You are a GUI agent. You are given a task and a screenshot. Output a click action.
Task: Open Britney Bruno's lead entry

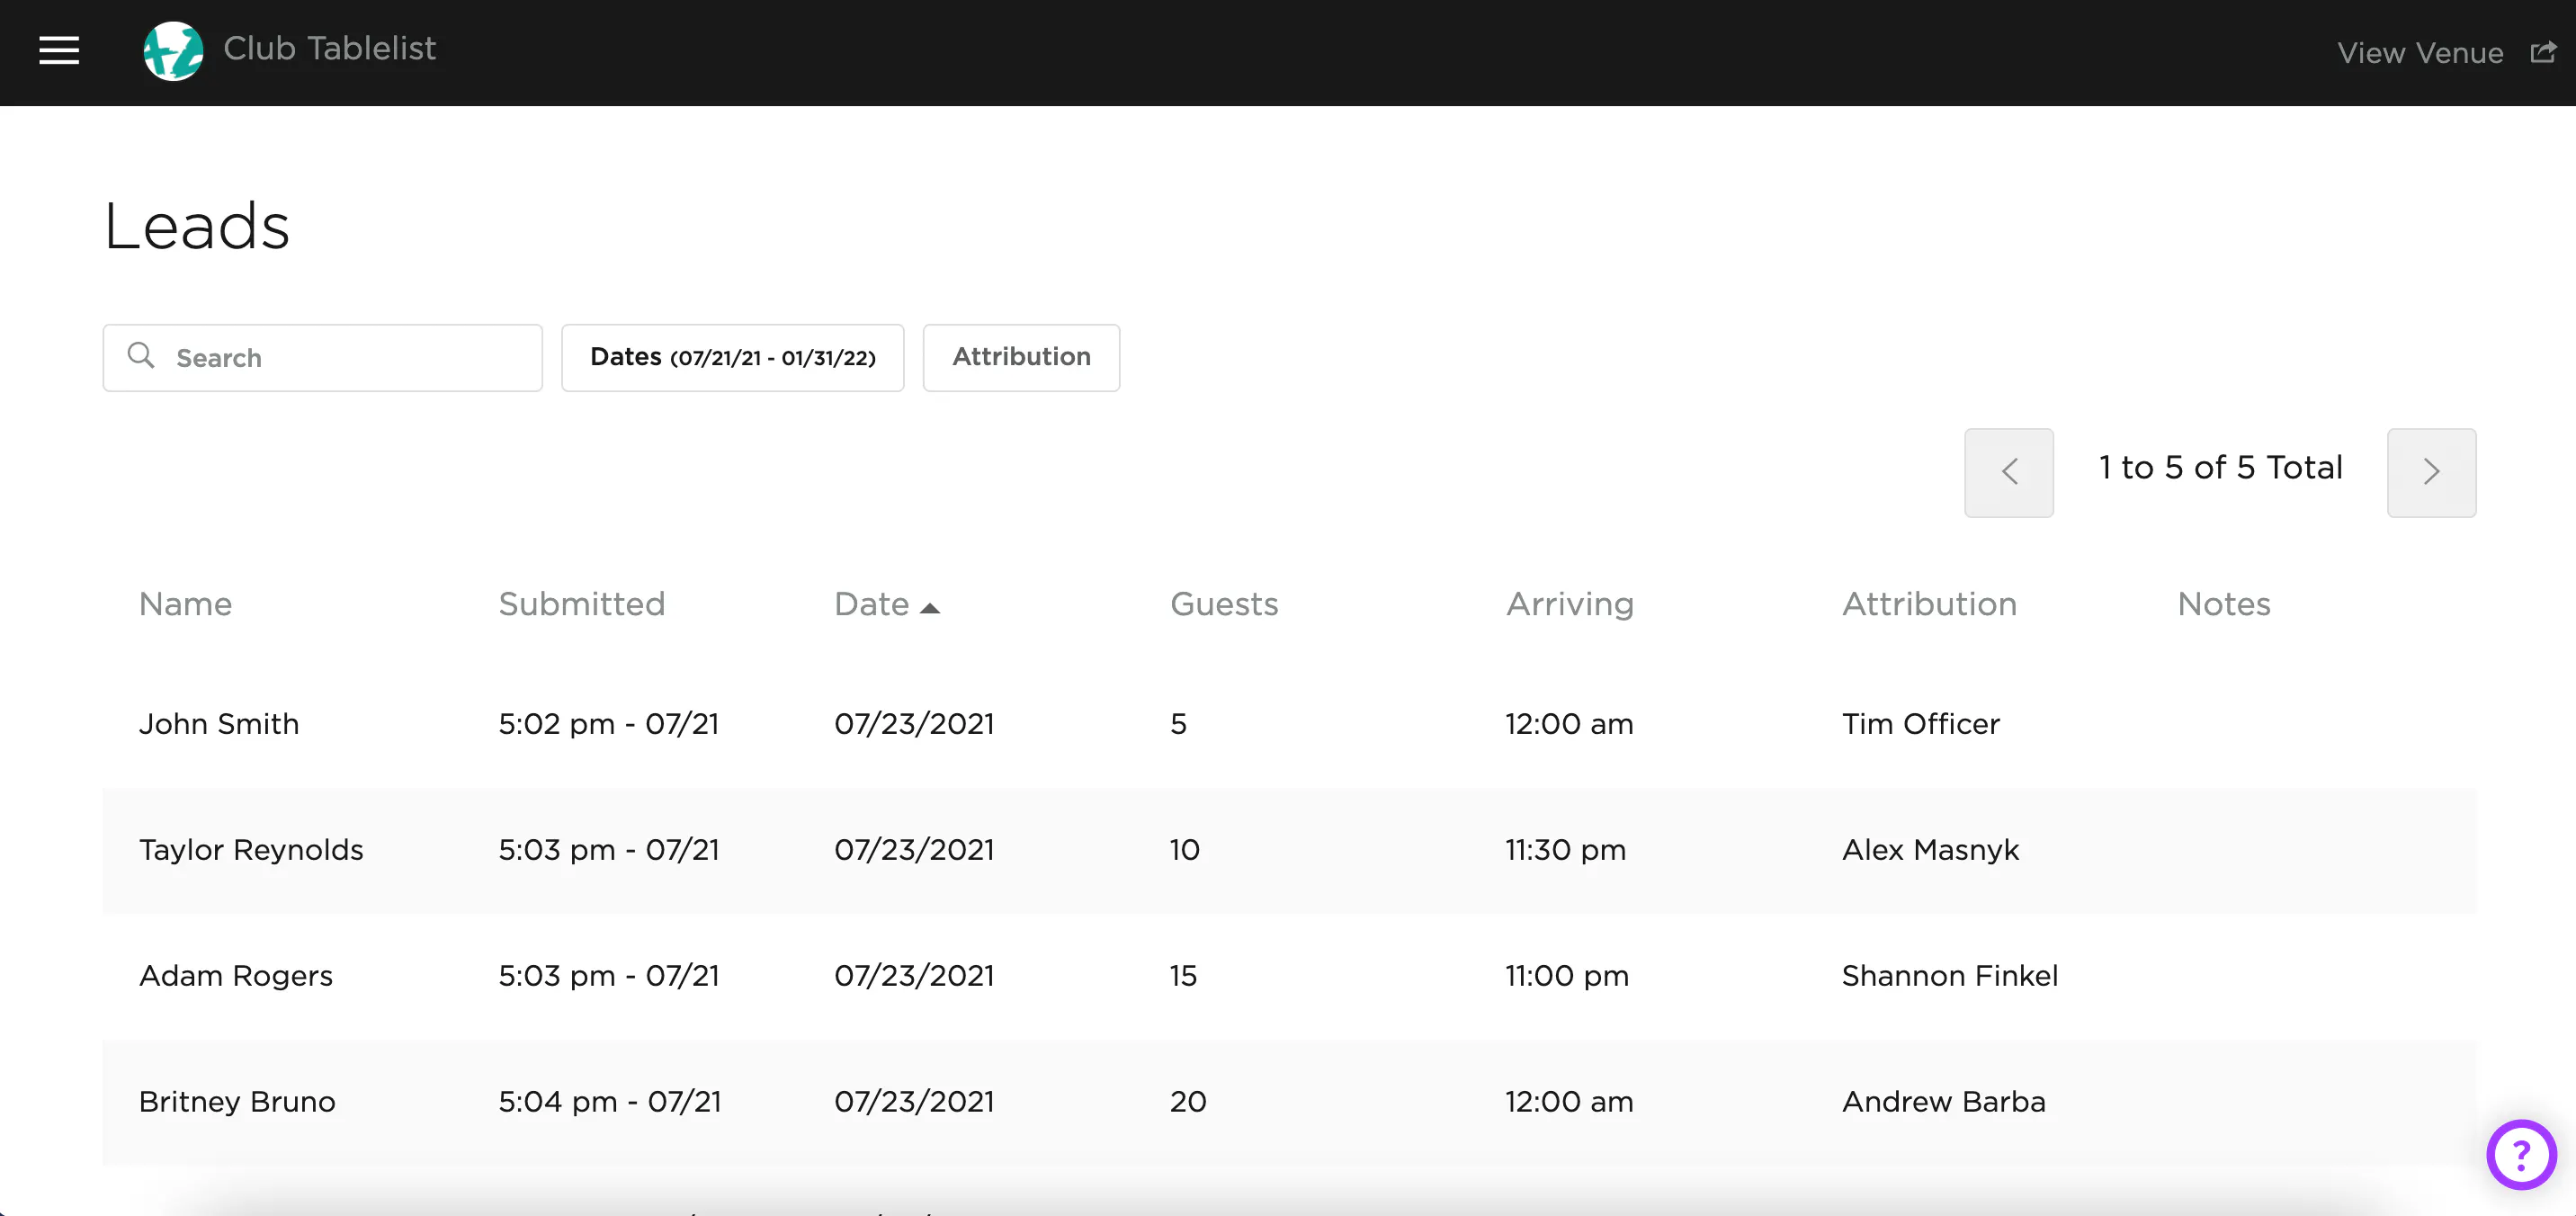pos(237,1102)
